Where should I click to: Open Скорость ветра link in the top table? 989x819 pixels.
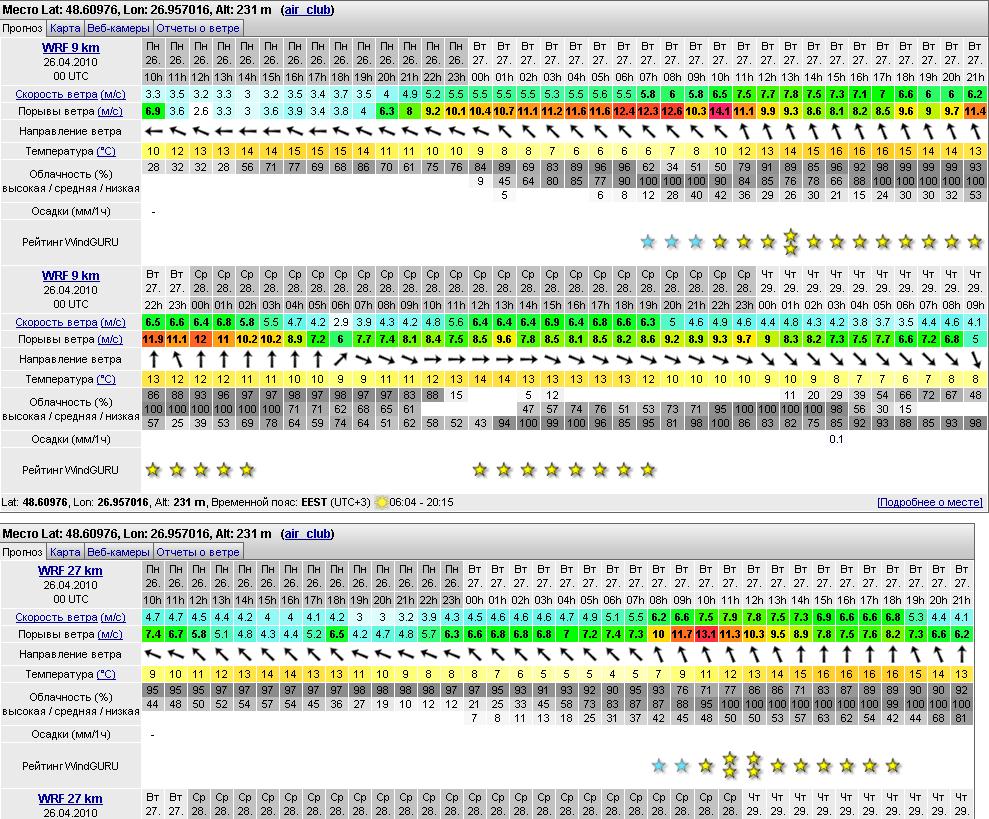(x=56, y=94)
